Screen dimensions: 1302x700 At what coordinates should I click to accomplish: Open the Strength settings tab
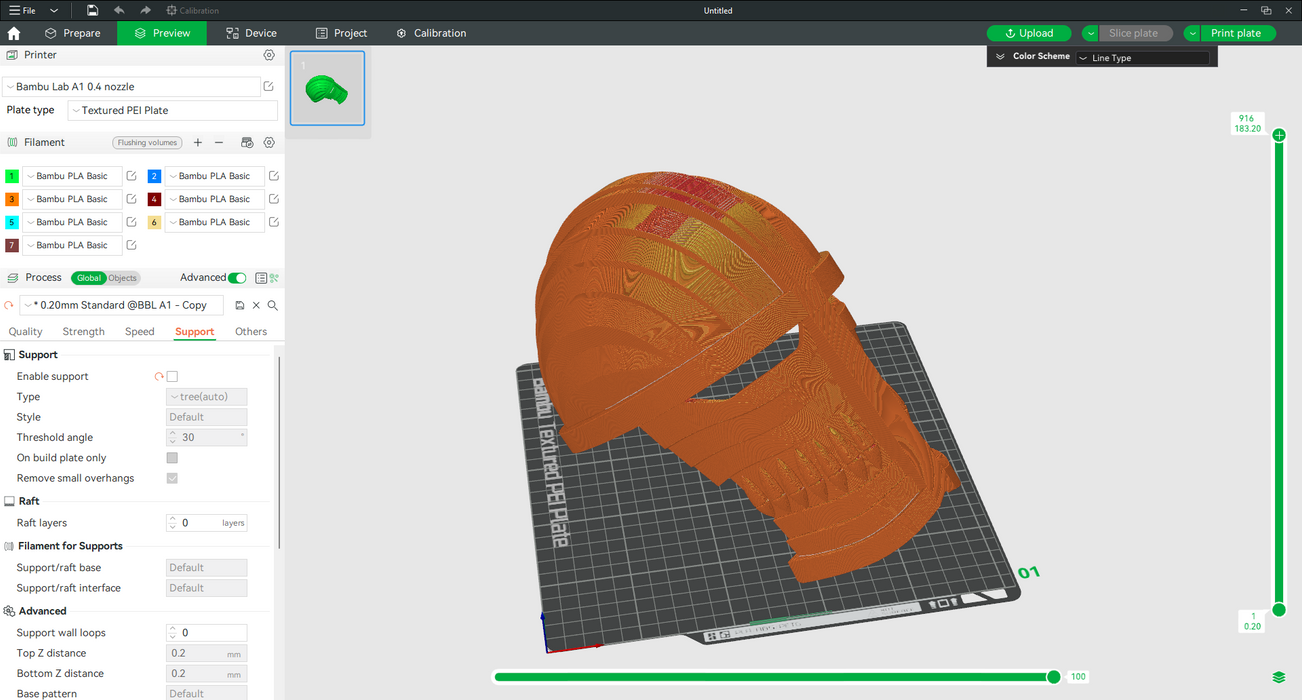tap(83, 332)
